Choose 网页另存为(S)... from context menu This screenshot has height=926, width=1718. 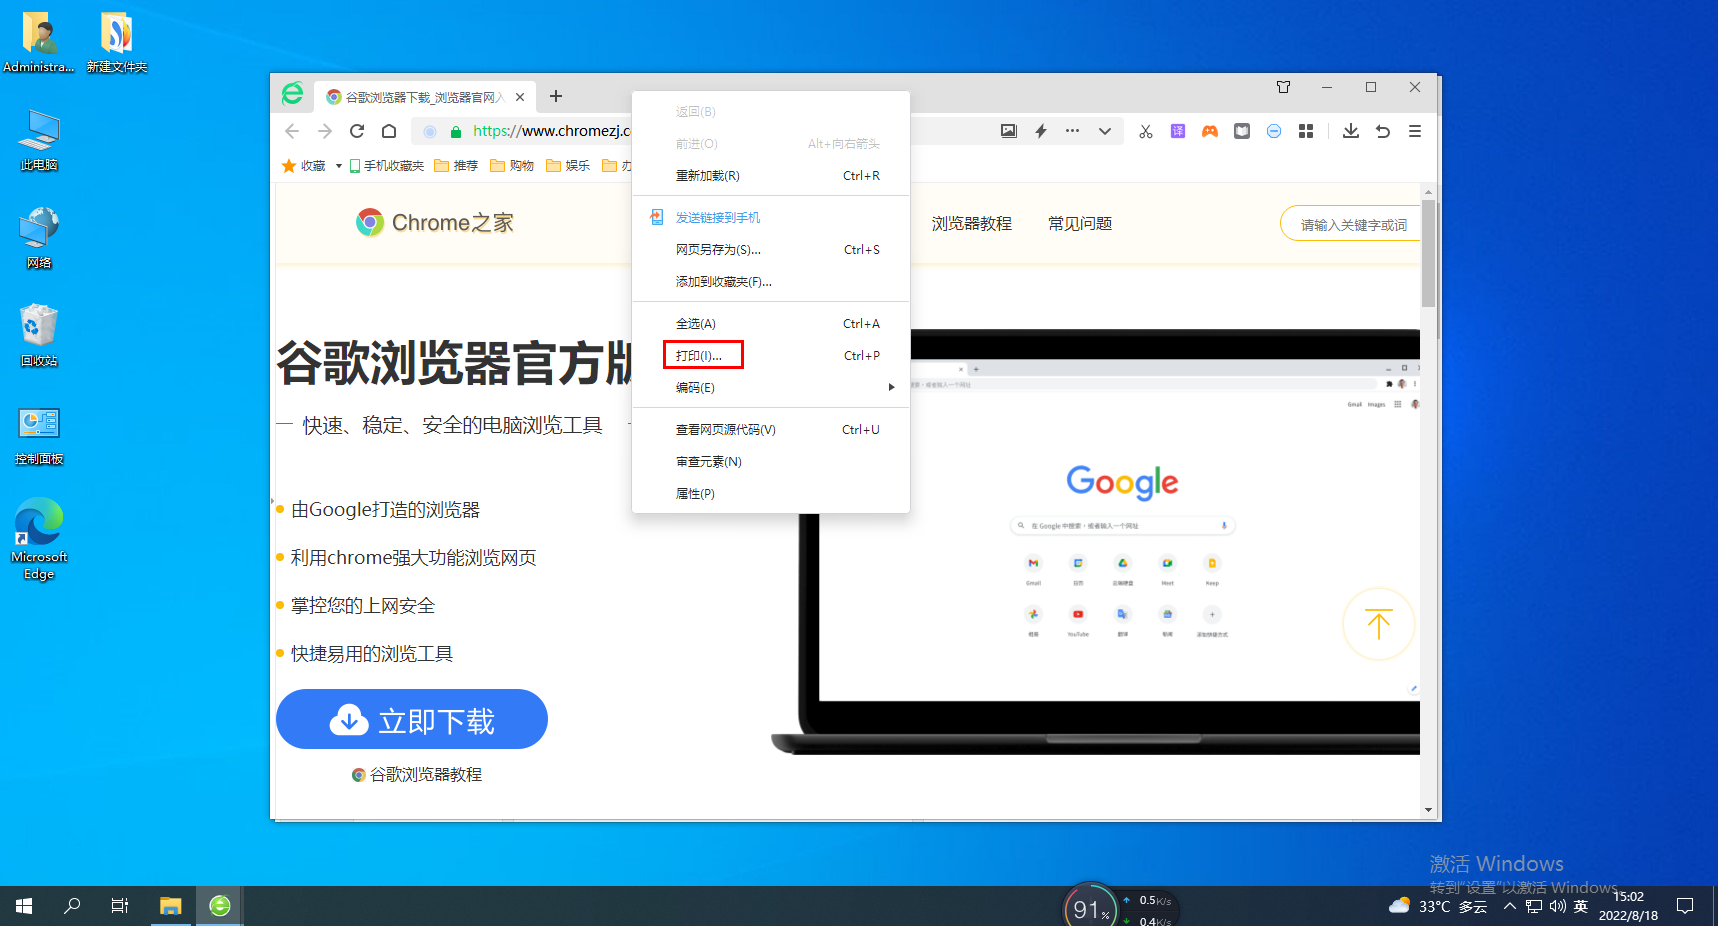771,249
